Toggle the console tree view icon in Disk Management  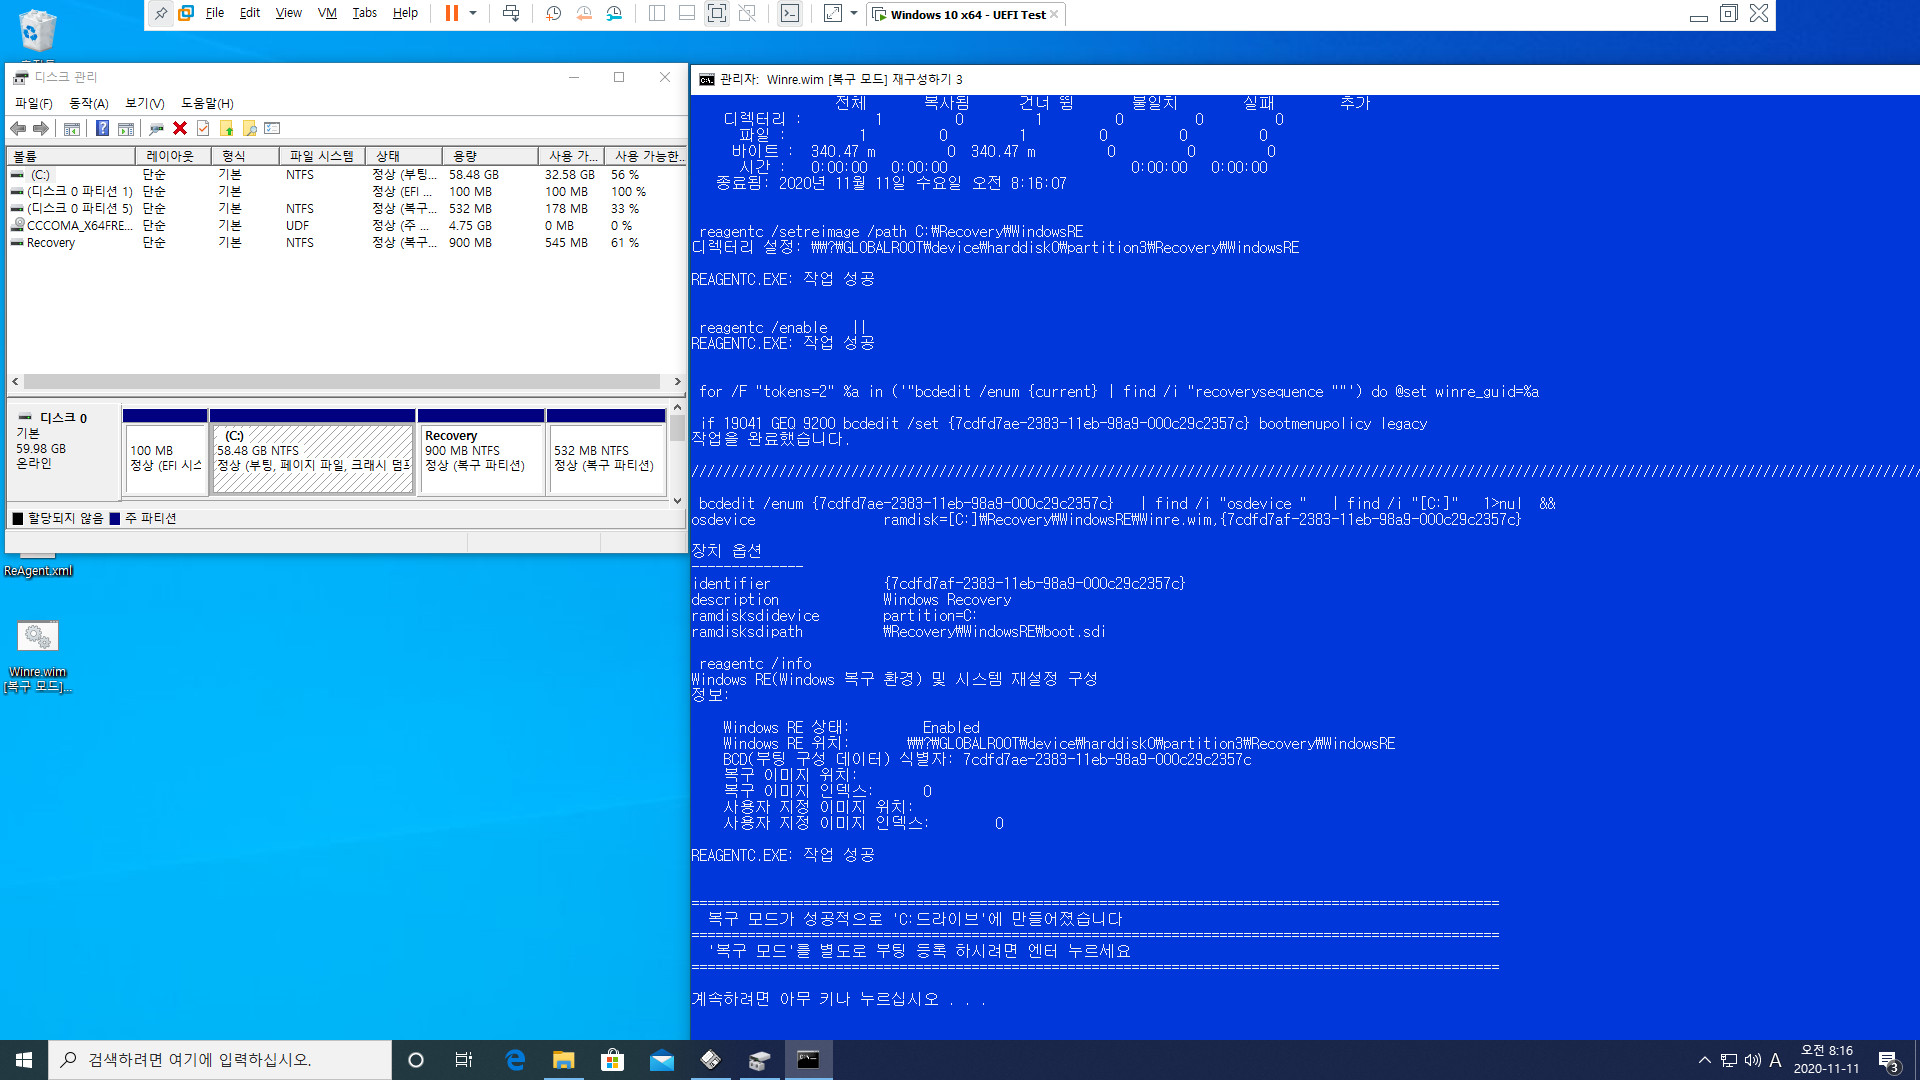point(72,128)
